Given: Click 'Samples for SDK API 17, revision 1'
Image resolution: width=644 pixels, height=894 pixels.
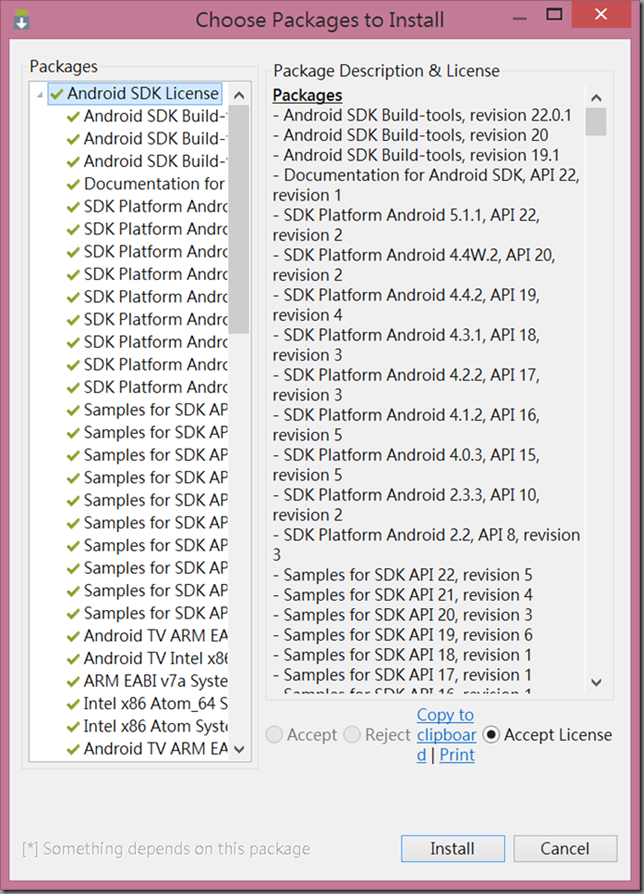Looking at the screenshot, I should click(402, 674).
